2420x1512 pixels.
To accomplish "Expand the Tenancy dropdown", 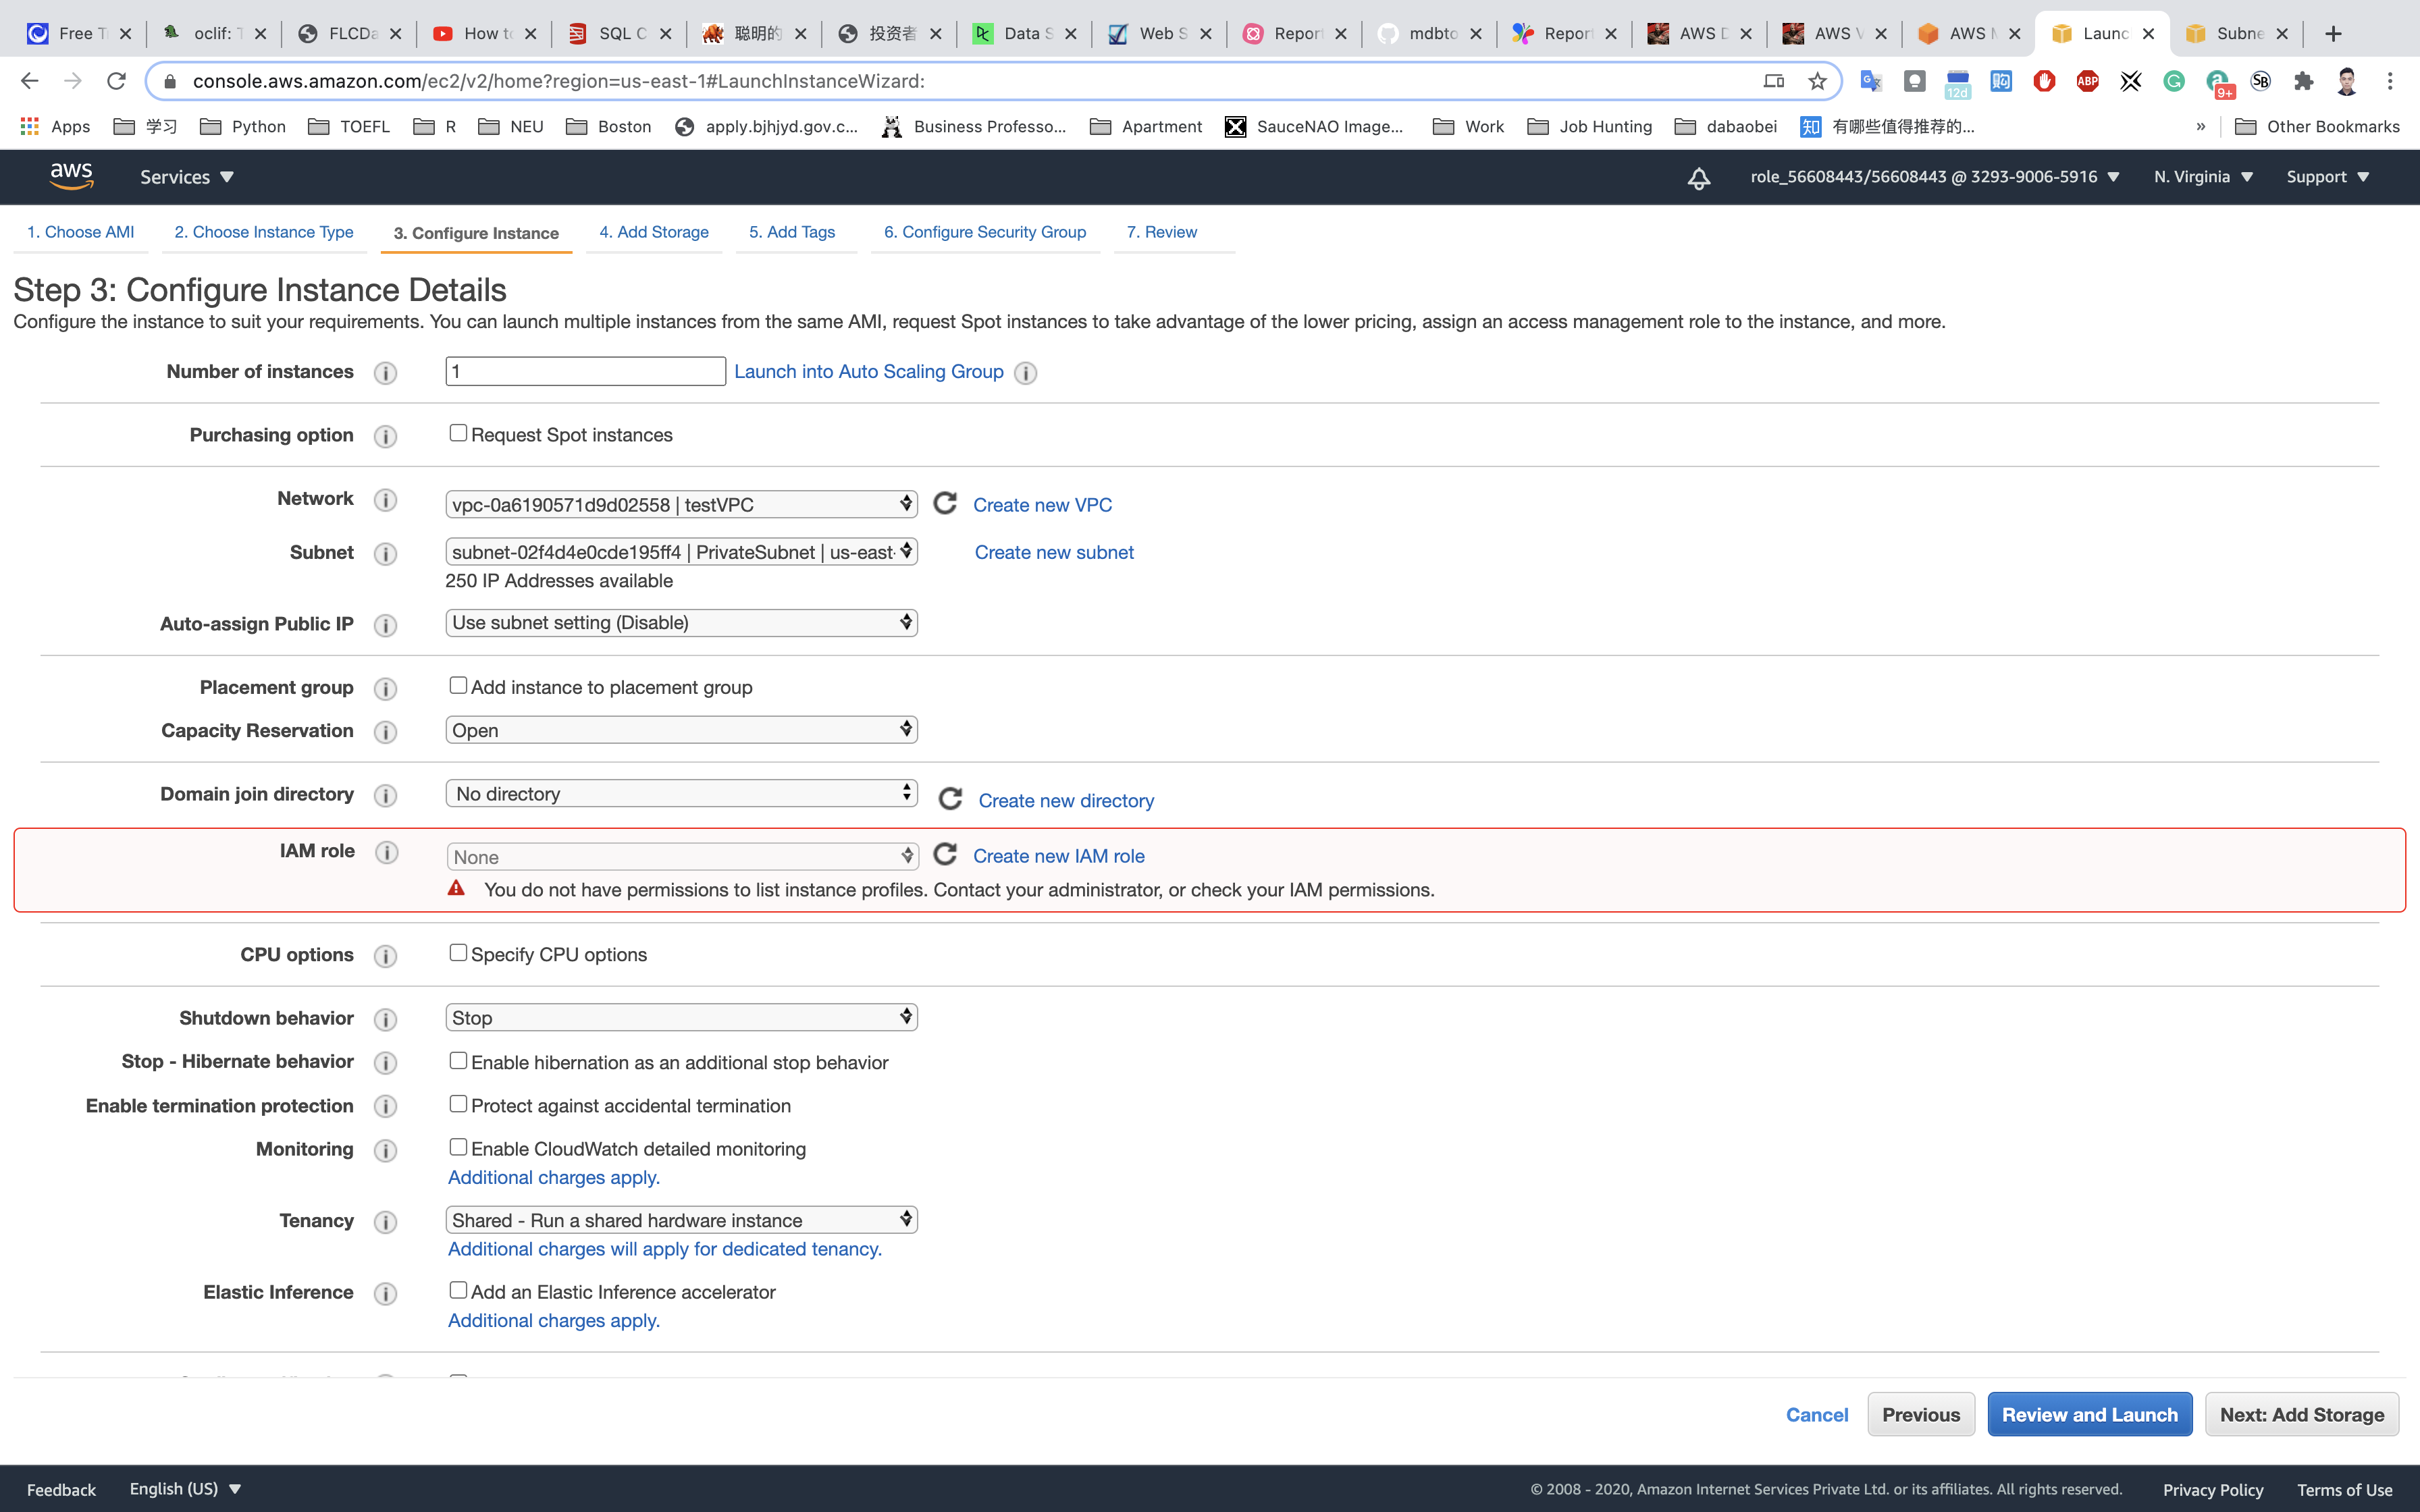I will coord(681,1220).
